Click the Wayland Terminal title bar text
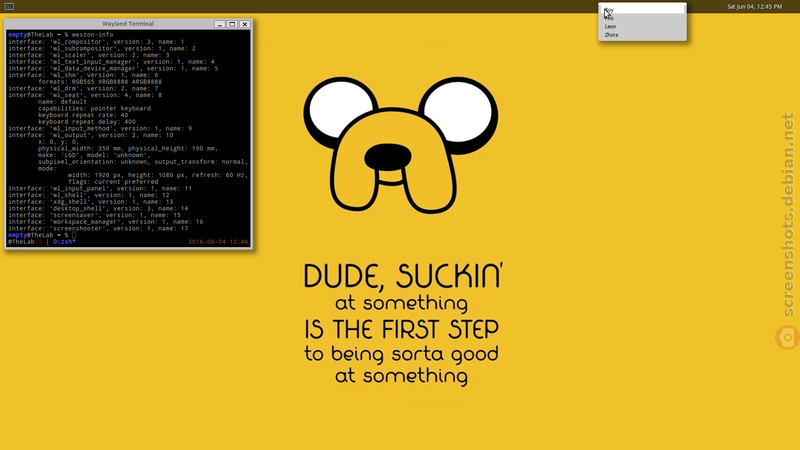Screen dimensions: 800x450 (128, 24)
